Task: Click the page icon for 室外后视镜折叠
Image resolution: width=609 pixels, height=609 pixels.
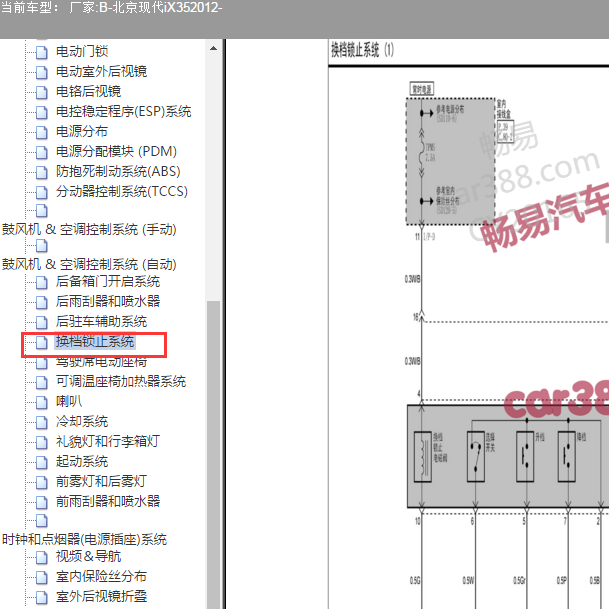Action: coord(42,598)
